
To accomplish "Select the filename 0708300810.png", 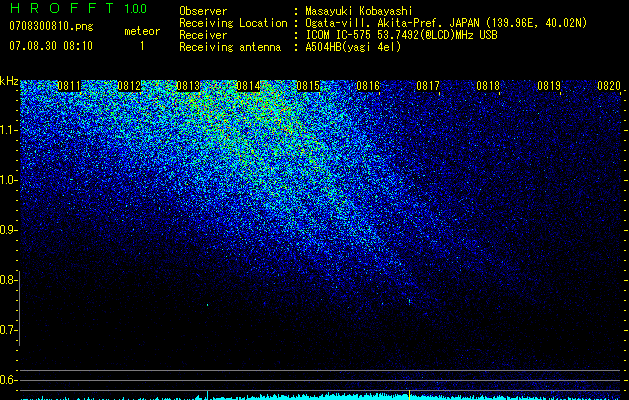I will click(51, 26).
